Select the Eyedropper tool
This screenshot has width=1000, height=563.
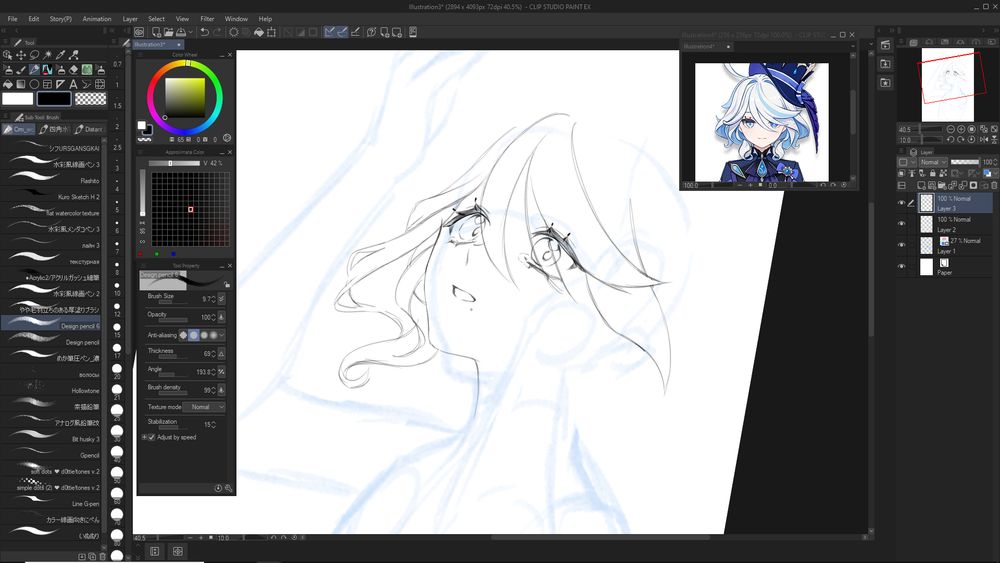(x=61, y=55)
